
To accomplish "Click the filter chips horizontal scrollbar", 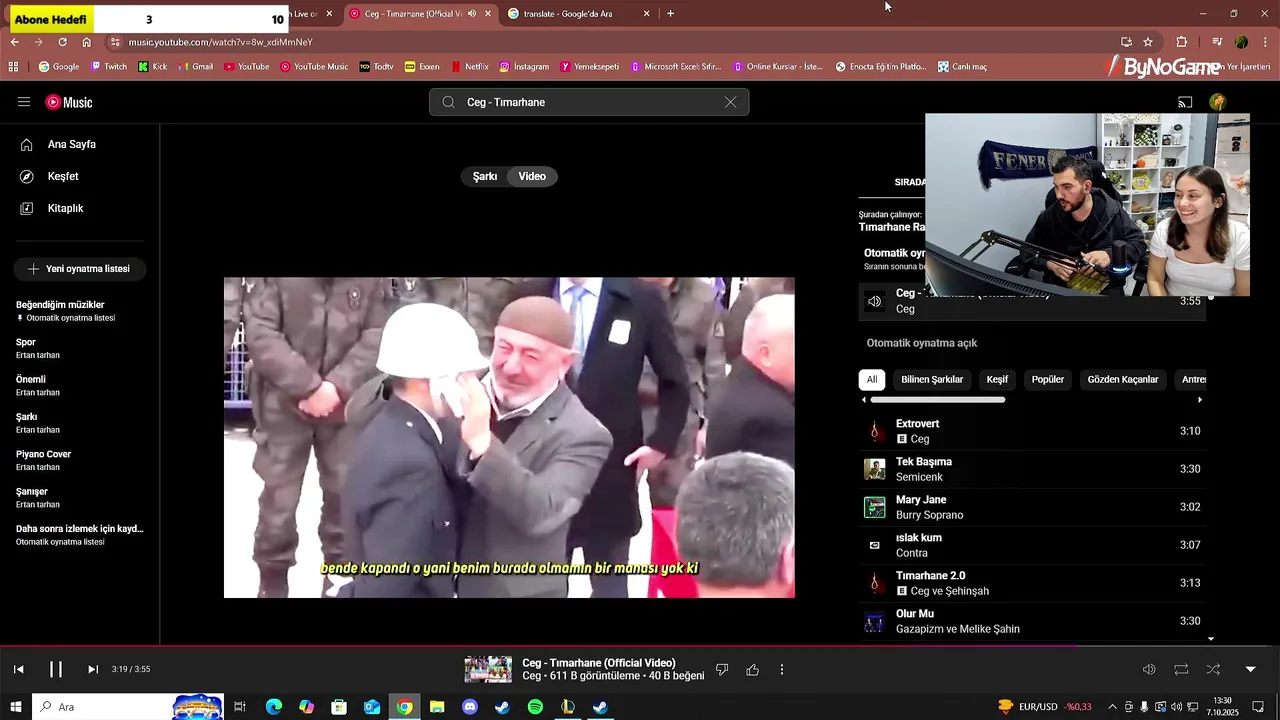I will 937,400.
